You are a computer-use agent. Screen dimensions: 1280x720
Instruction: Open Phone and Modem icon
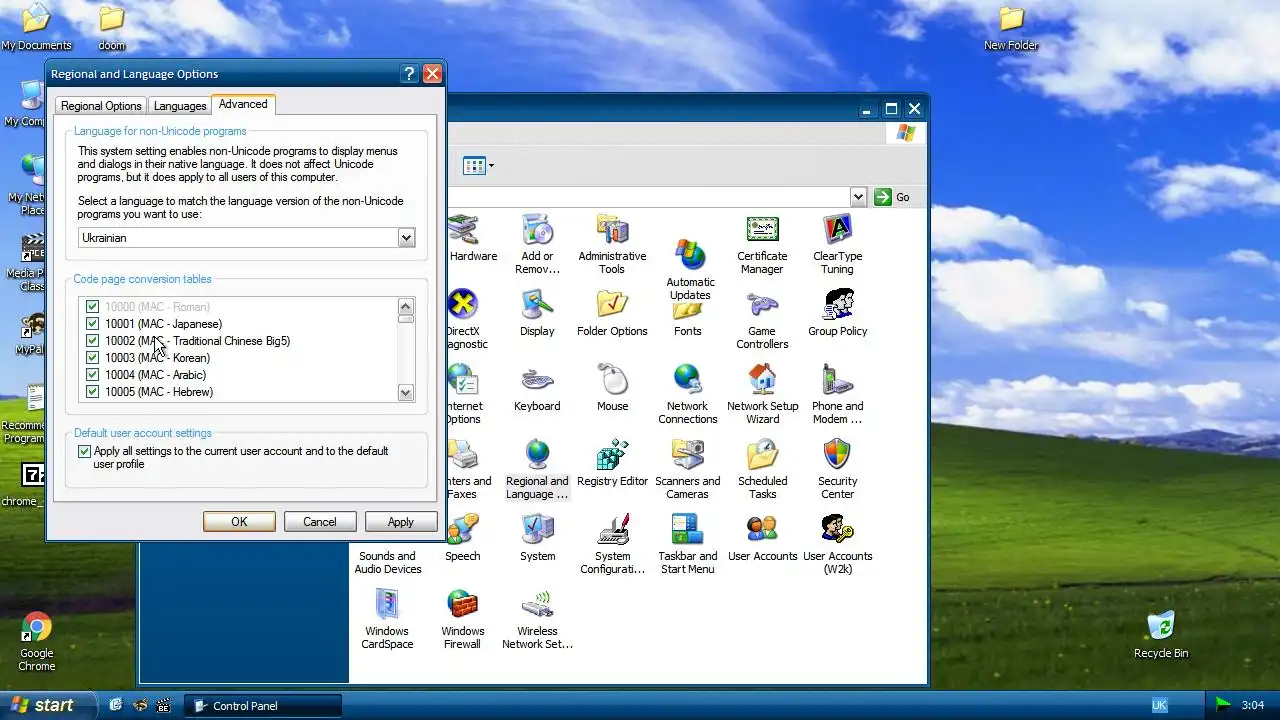[837, 394]
